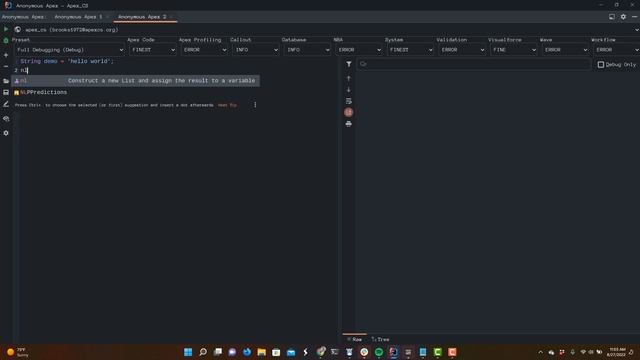640x360 pixels.
Task: Switch to the Anonymous Apex 1 tab
Action: point(78,17)
